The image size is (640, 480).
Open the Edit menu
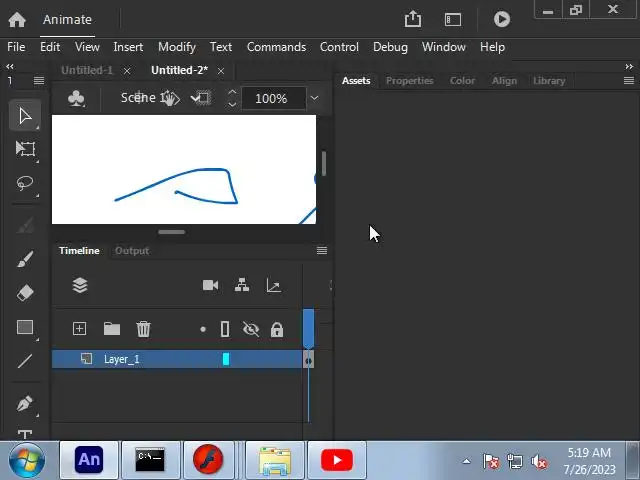pyautogui.click(x=50, y=47)
